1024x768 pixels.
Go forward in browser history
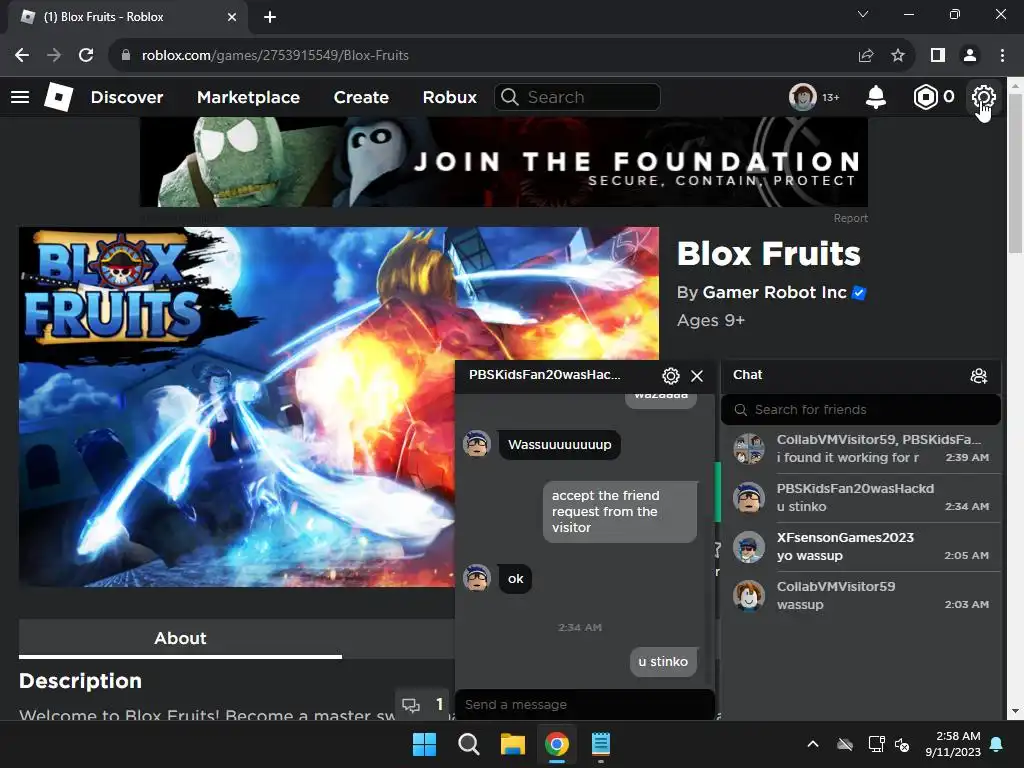coord(54,56)
